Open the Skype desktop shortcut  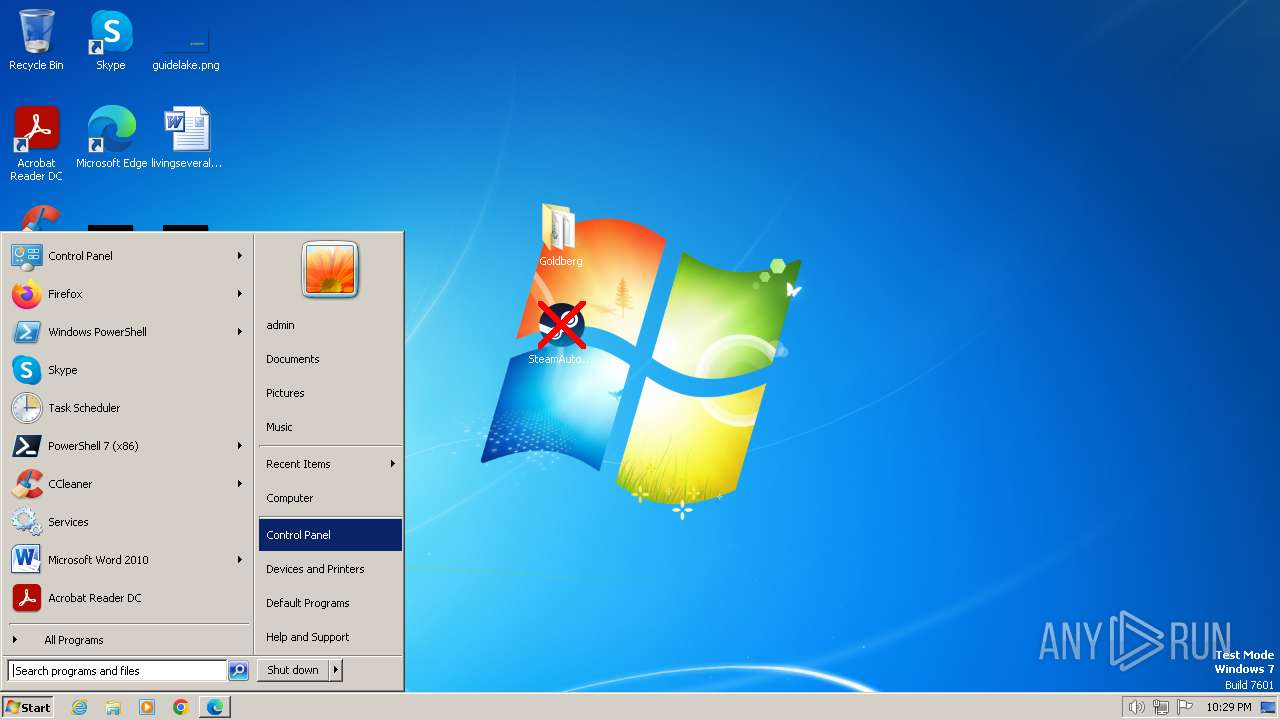[x=110, y=40]
